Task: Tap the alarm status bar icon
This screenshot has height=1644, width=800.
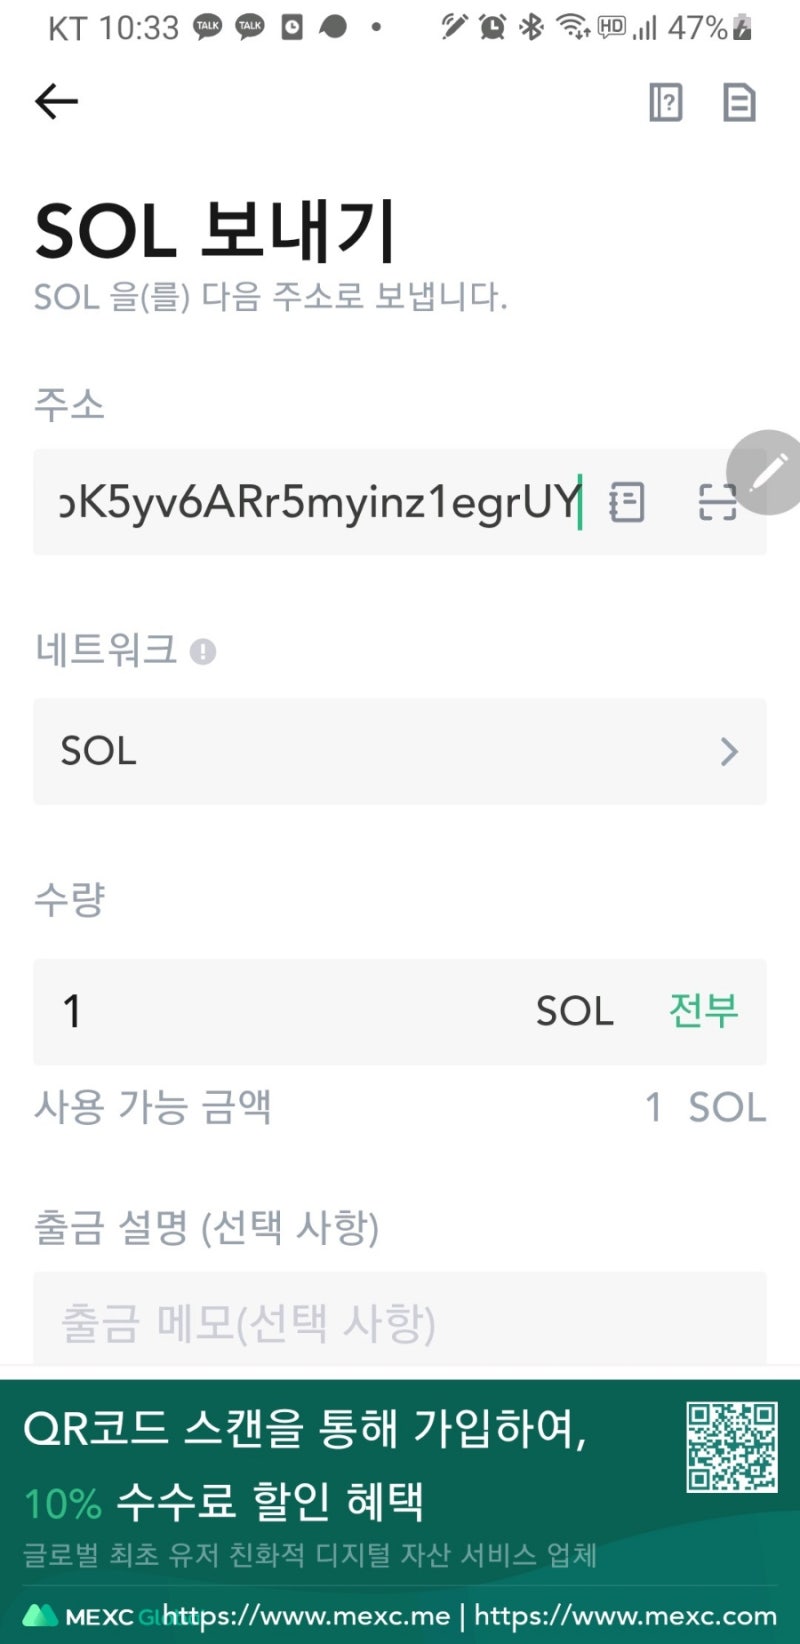Action: (492, 27)
